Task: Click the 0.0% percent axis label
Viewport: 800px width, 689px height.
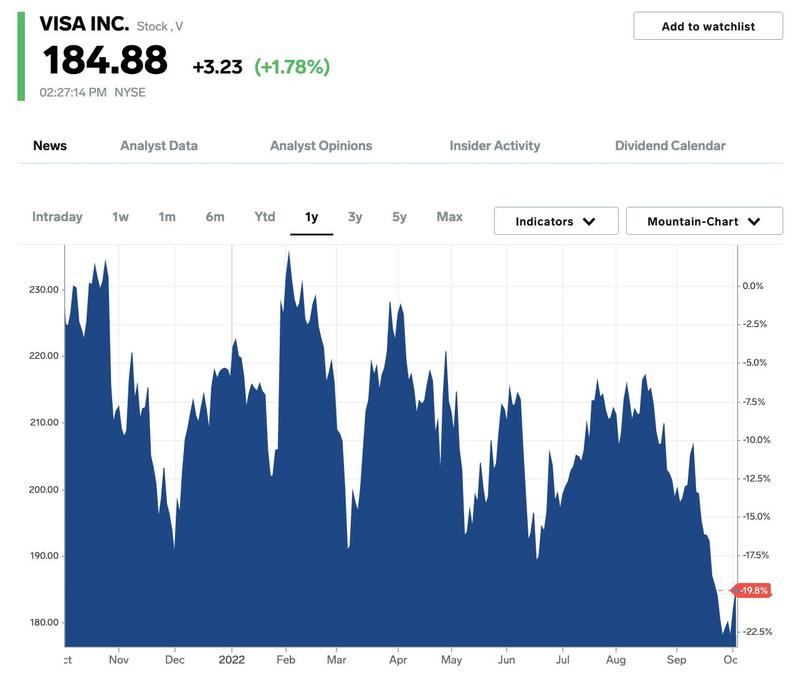Action: click(753, 286)
